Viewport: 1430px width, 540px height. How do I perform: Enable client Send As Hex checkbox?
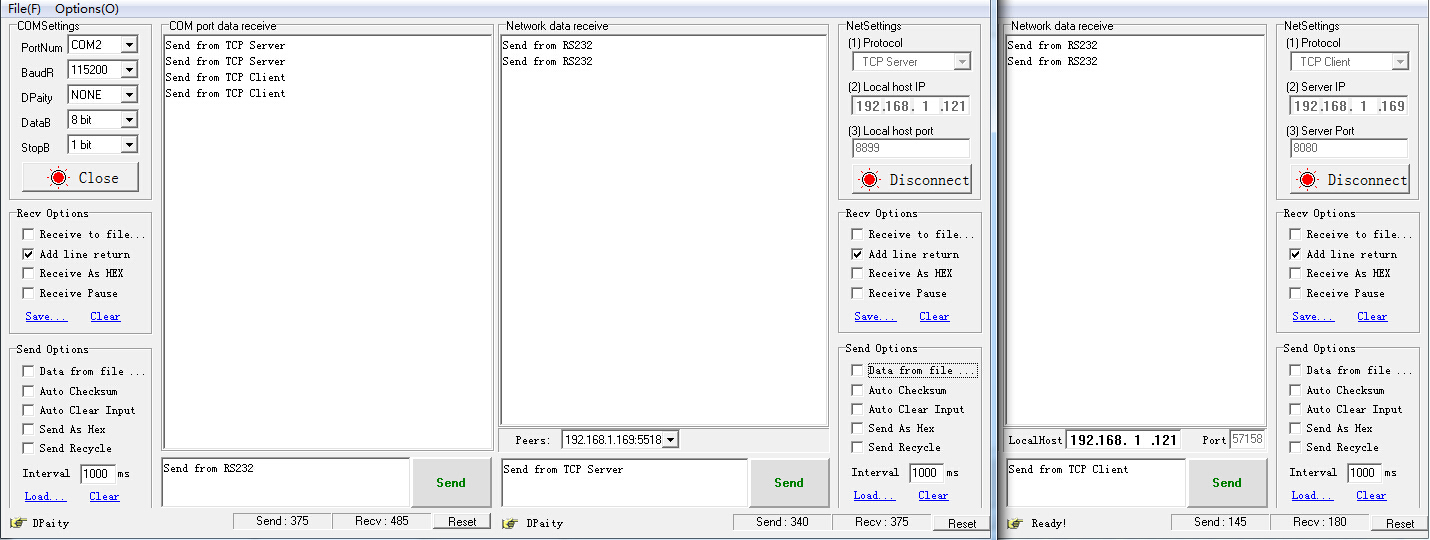(x=1295, y=428)
